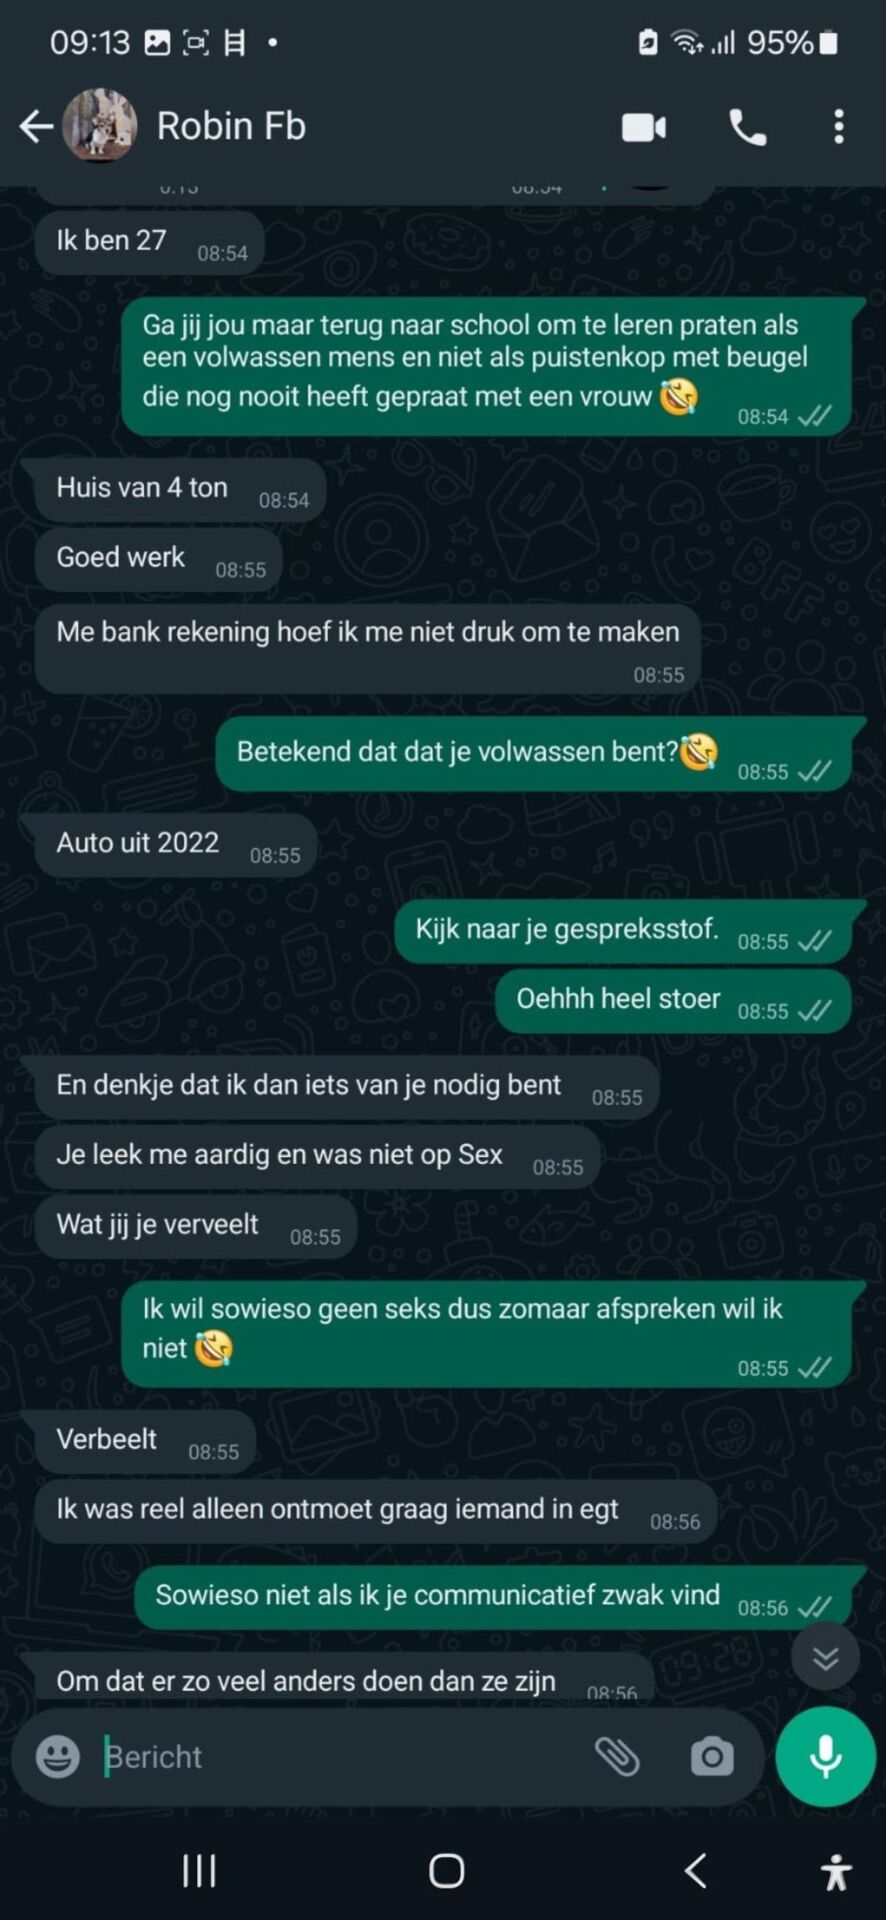The image size is (886, 1920).
Task: Select the message 'Kijk naar je gespreksstof.'
Action: (623, 931)
